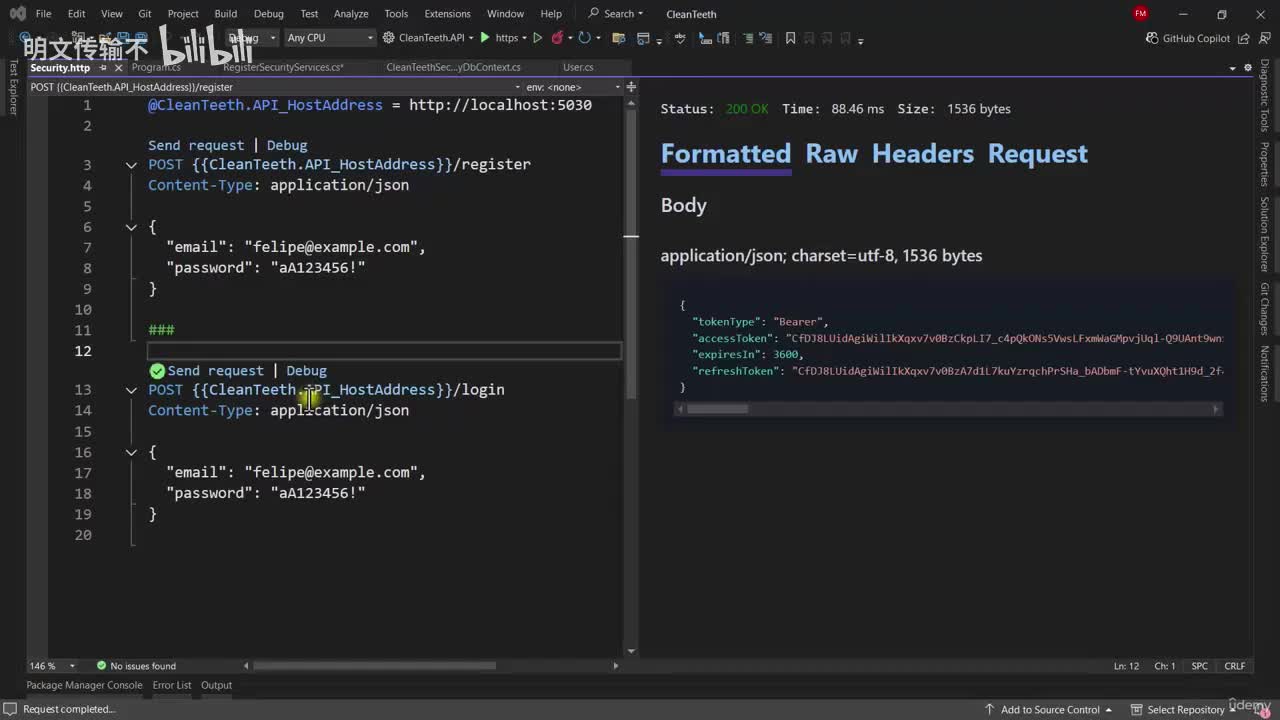The height and width of the screenshot is (720, 1280).
Task: Toggle pin on Security.http tab
Action: pyautogui.click(x=103, y=68)
